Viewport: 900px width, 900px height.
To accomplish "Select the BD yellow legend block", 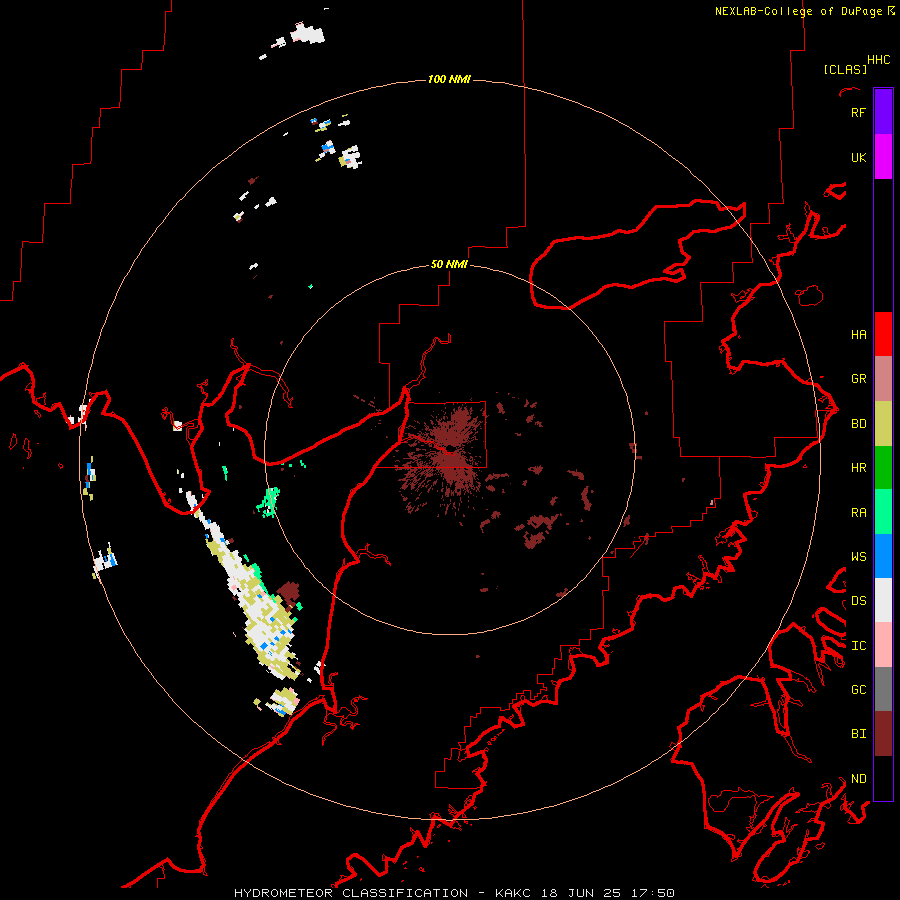I will (x=883, y=424).
